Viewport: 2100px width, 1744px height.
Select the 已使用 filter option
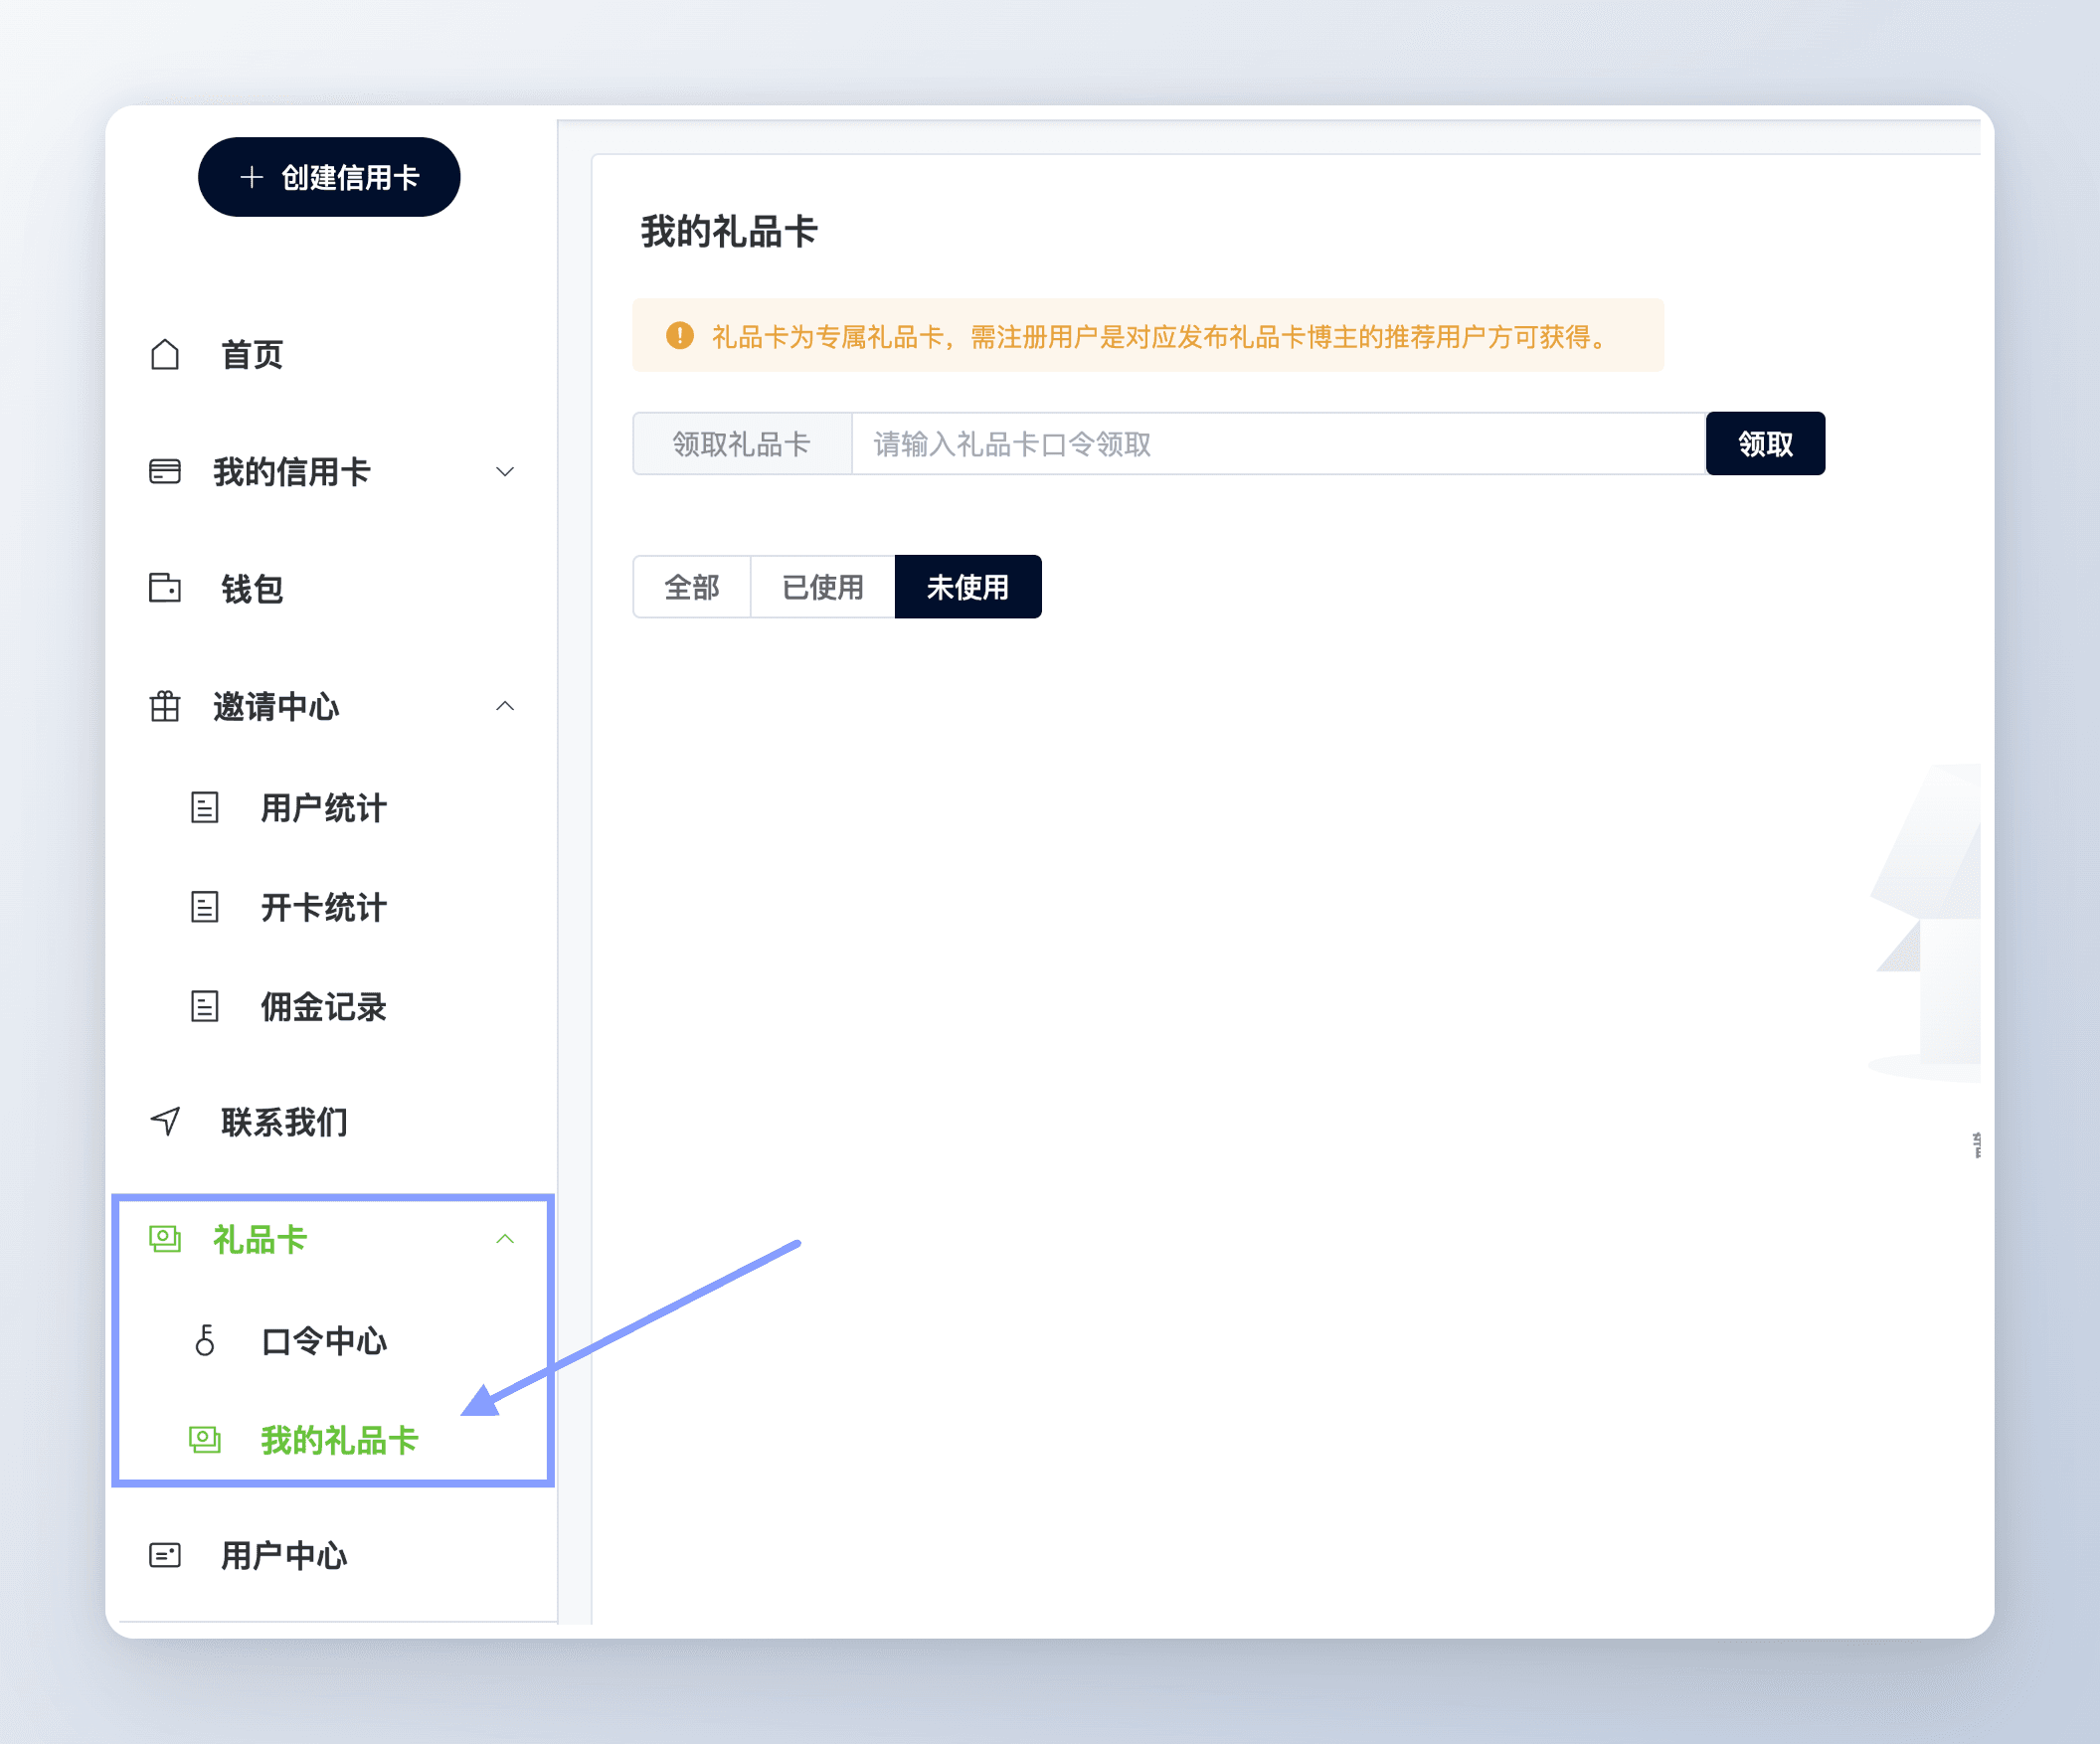point(822,587)
